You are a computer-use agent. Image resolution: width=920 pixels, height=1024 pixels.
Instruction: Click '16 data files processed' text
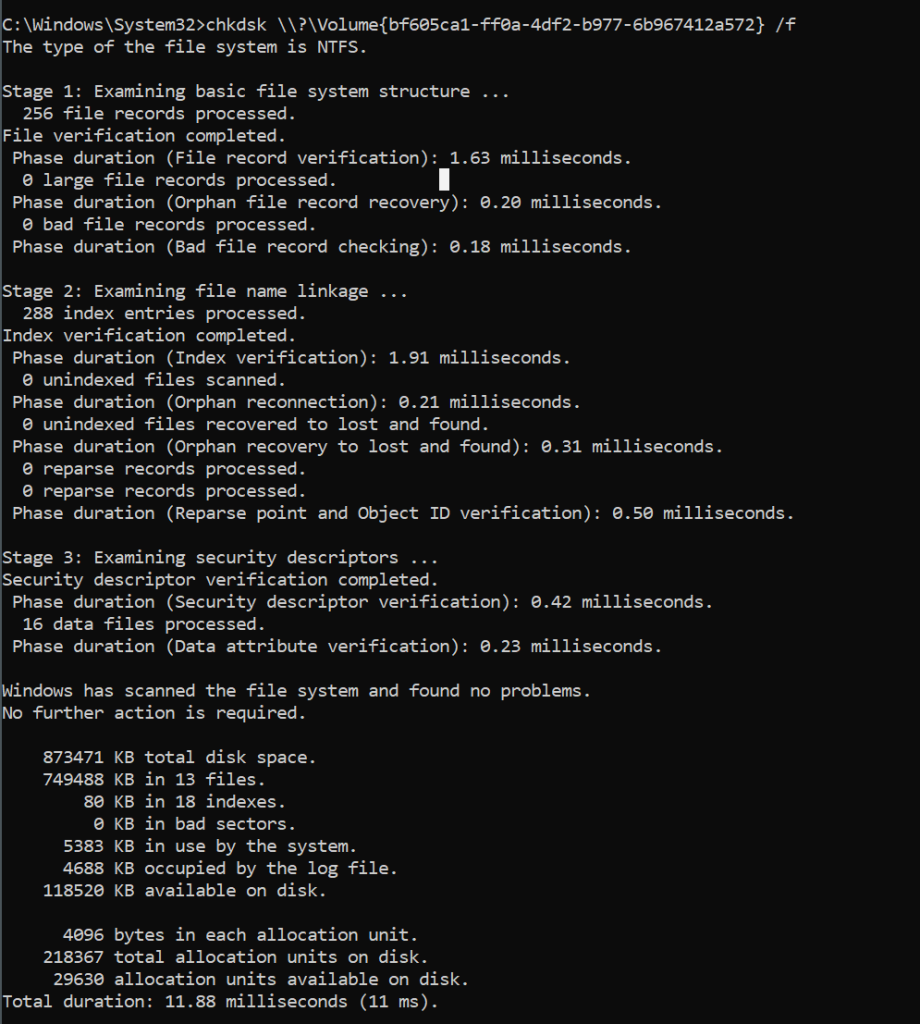click(x=144, y=624)
